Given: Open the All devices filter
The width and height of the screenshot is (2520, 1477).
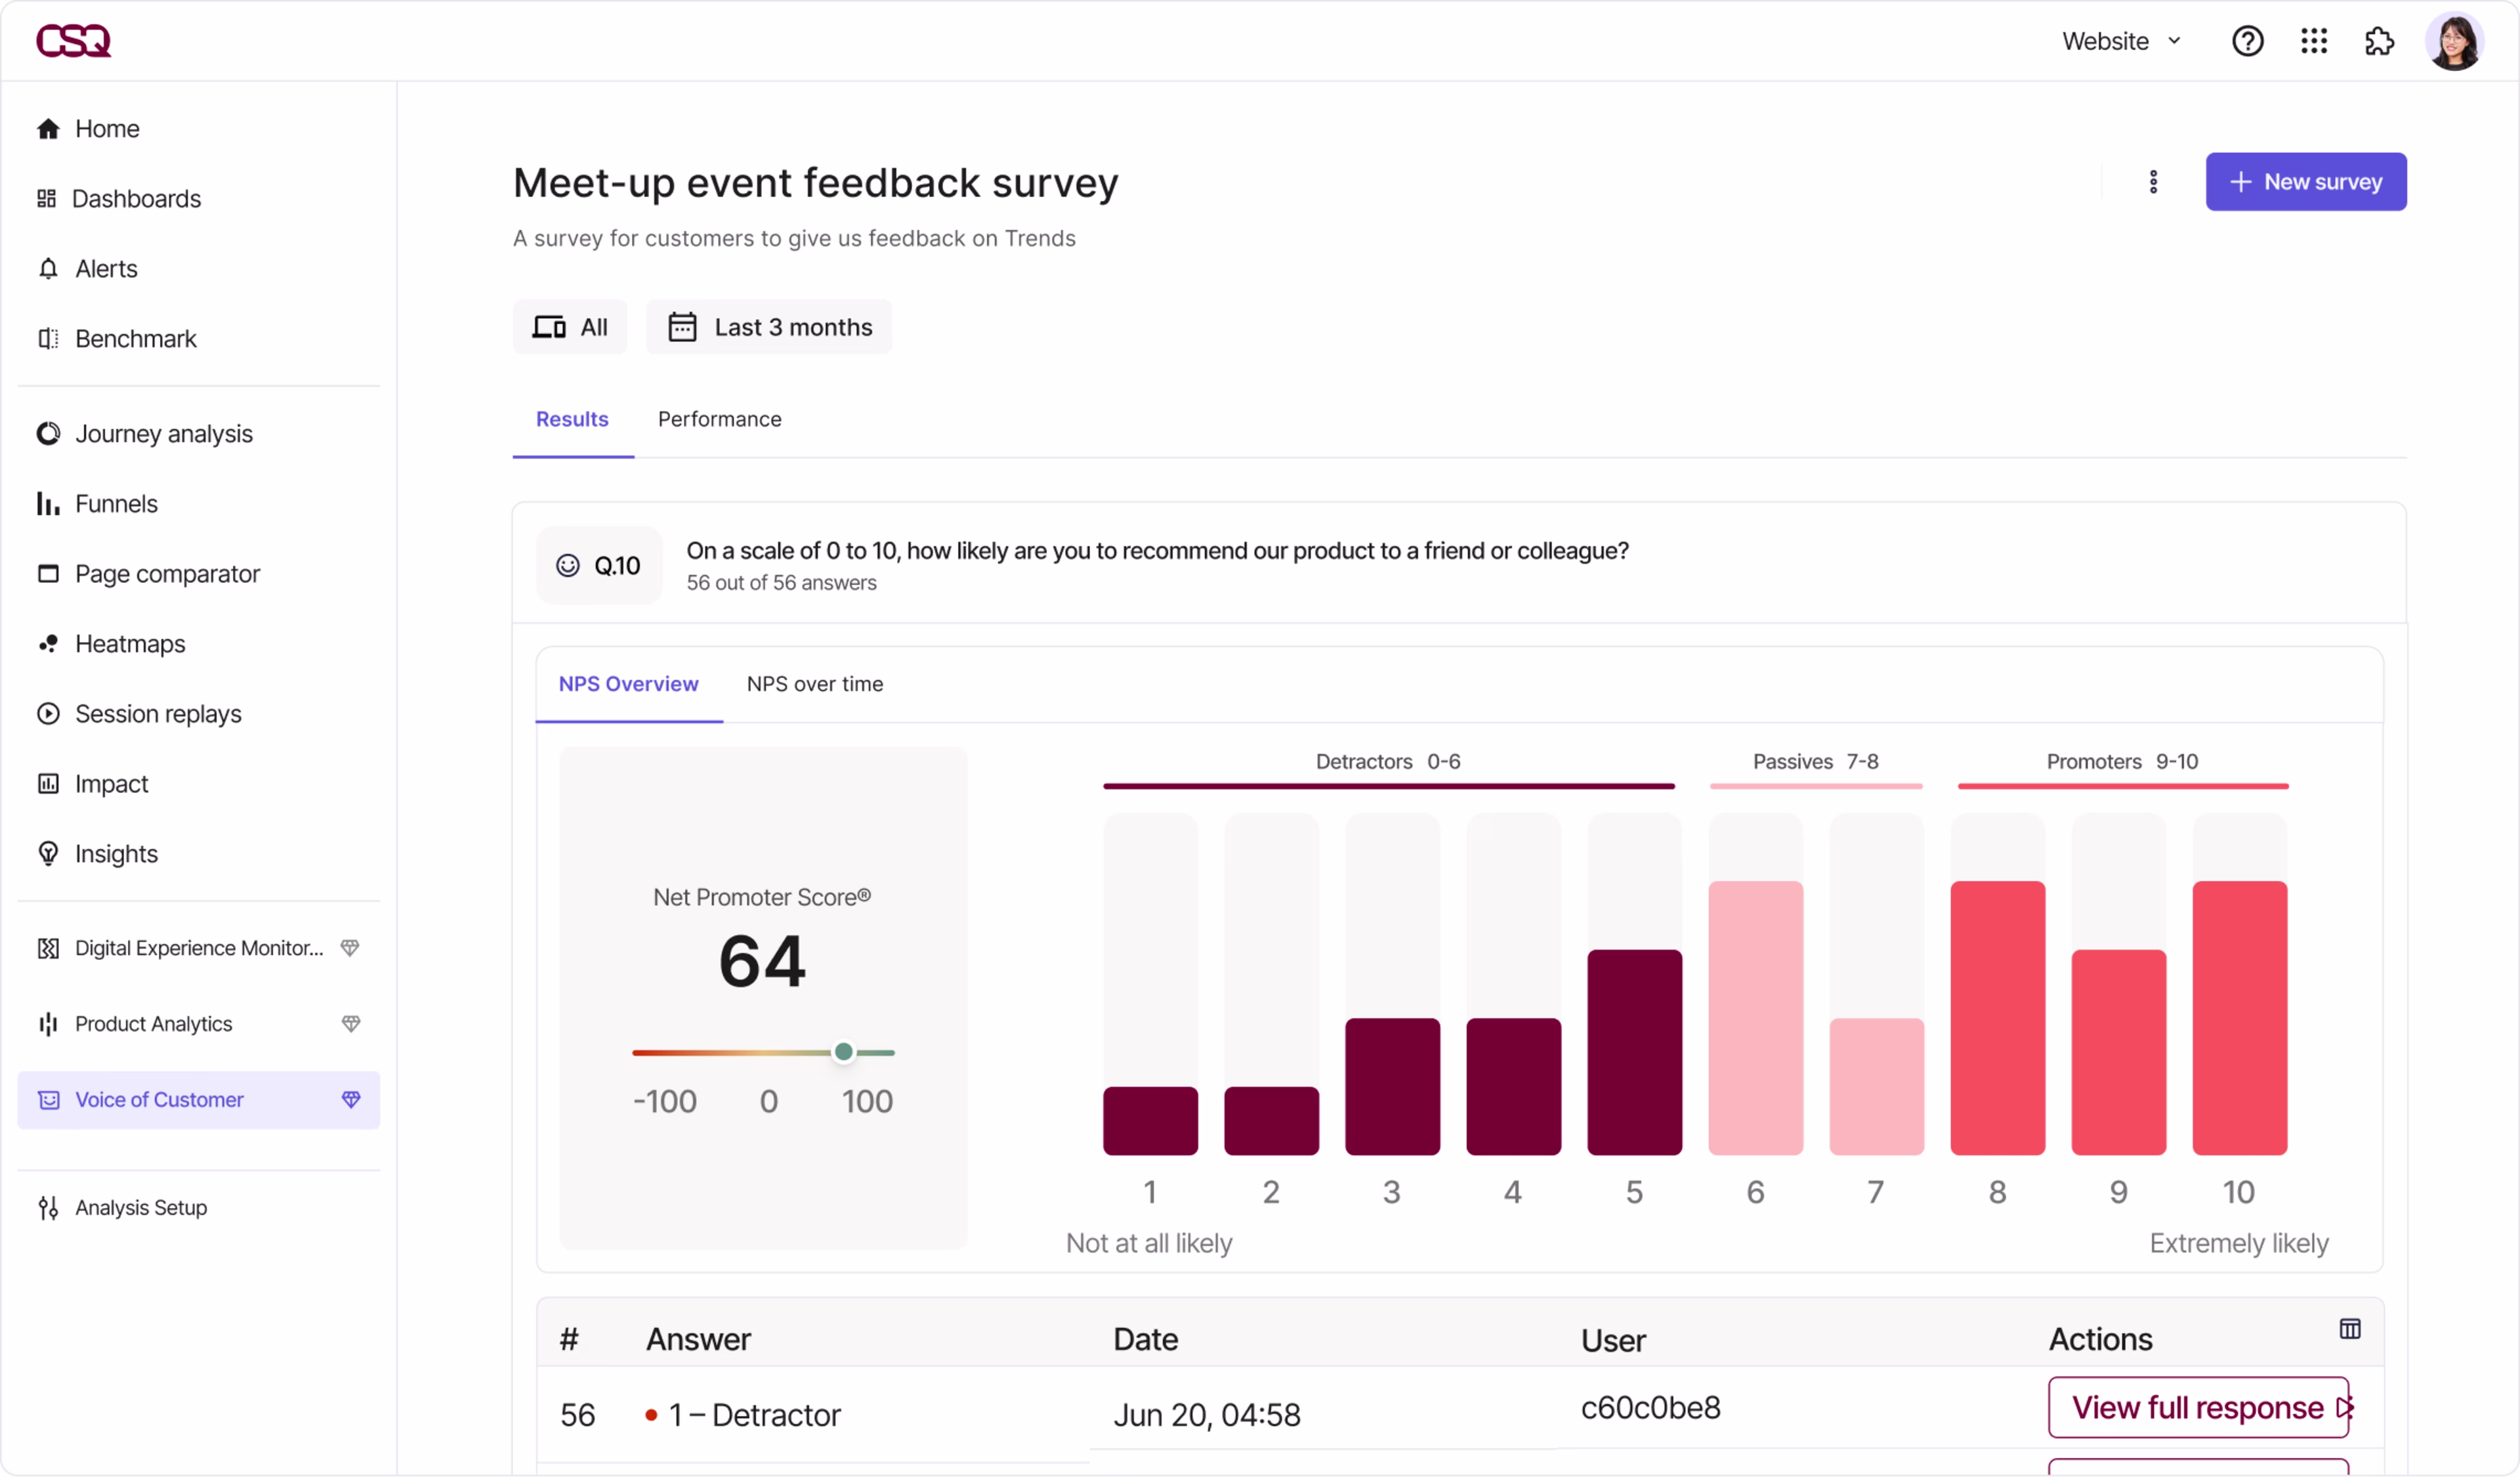Looking at the screenshot, I should [x=570, y=327].
